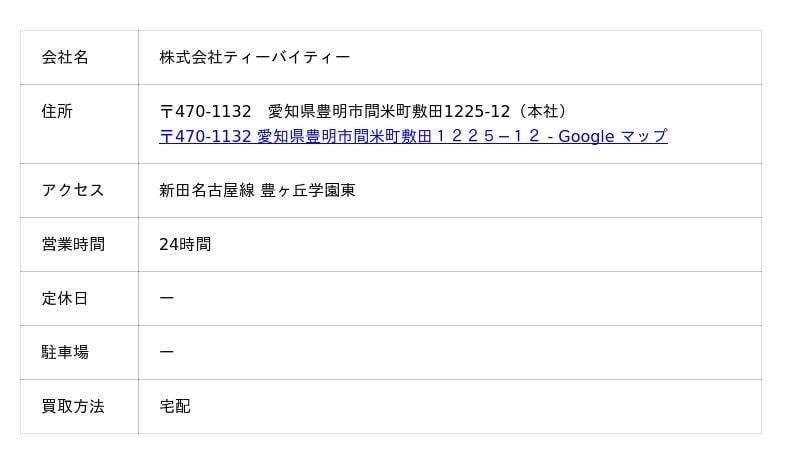Select the 〒470-1132 headquarters address text
Viewport: 800px width, 464px height.
click(364, 111)
